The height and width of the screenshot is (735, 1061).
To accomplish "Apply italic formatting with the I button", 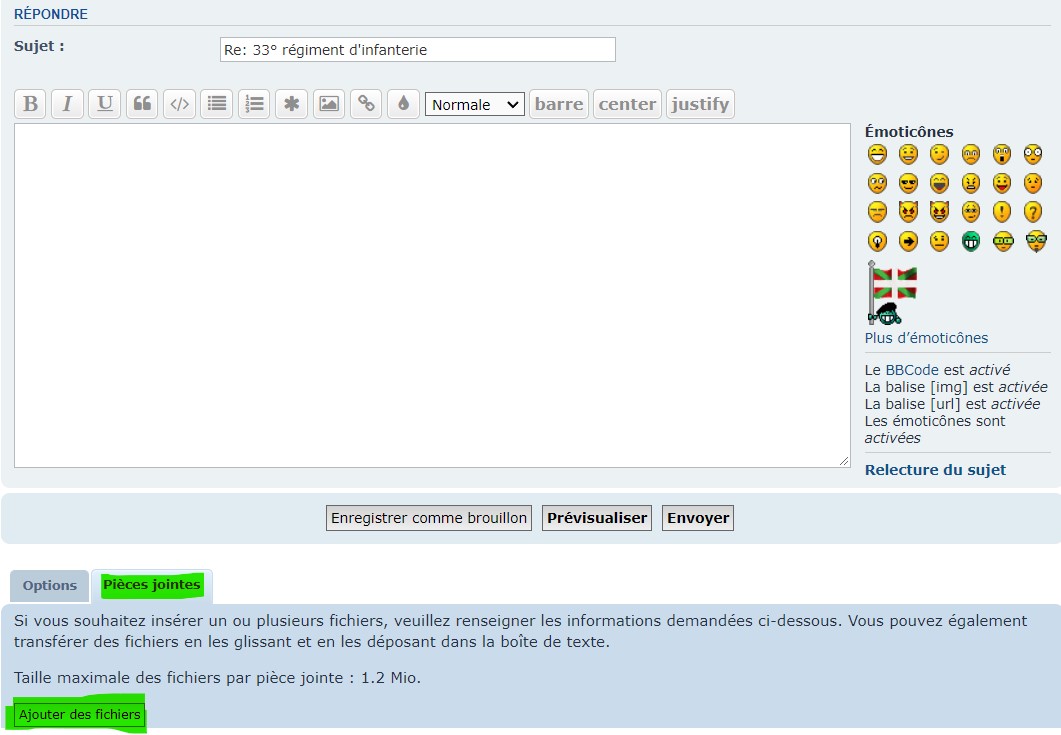I will 67,104.
